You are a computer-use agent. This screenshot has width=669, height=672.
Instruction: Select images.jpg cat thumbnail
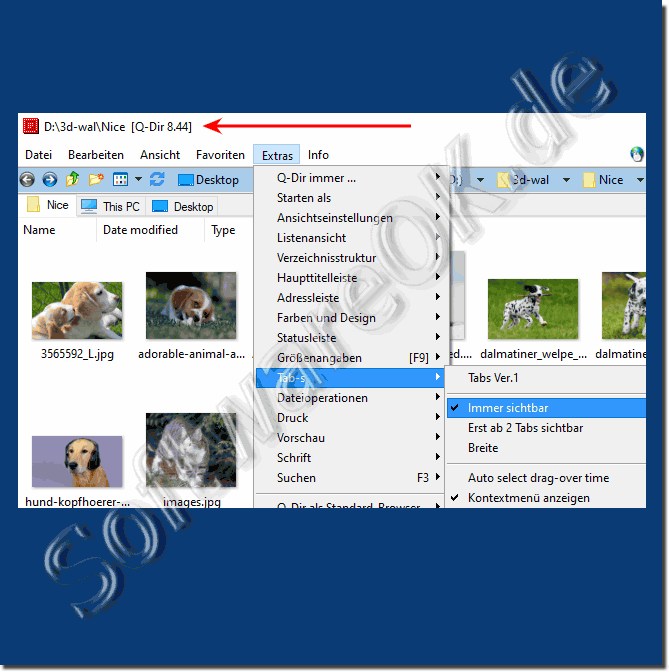click(191, 450)
